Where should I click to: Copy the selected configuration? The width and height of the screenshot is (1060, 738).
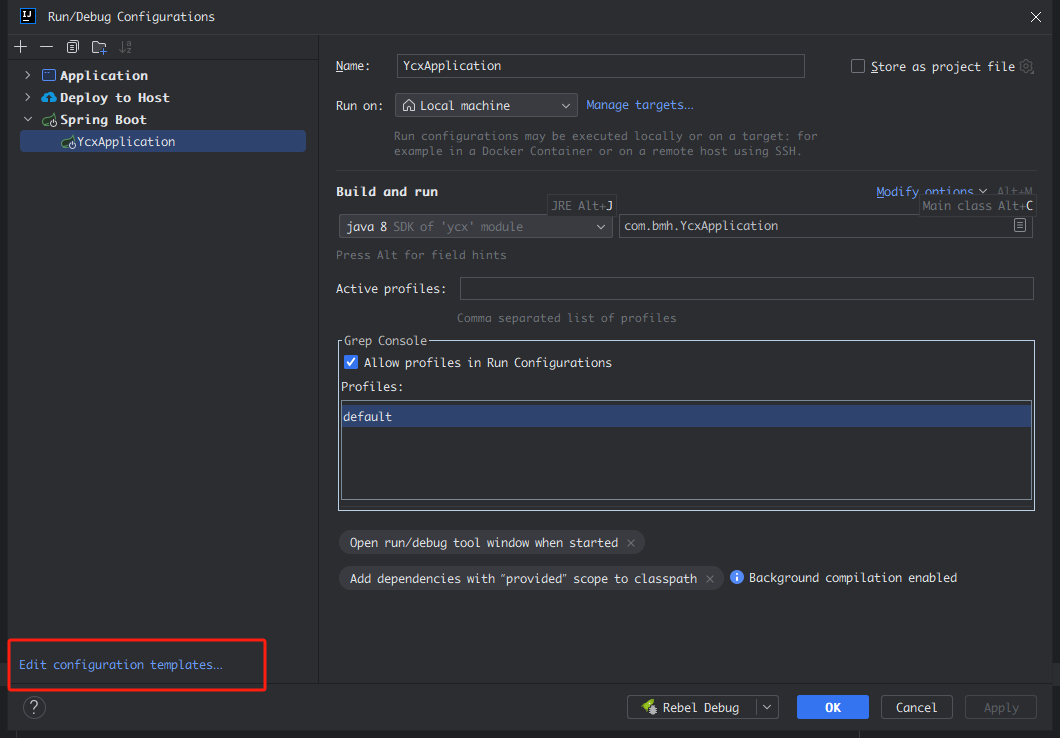[72, 47]
